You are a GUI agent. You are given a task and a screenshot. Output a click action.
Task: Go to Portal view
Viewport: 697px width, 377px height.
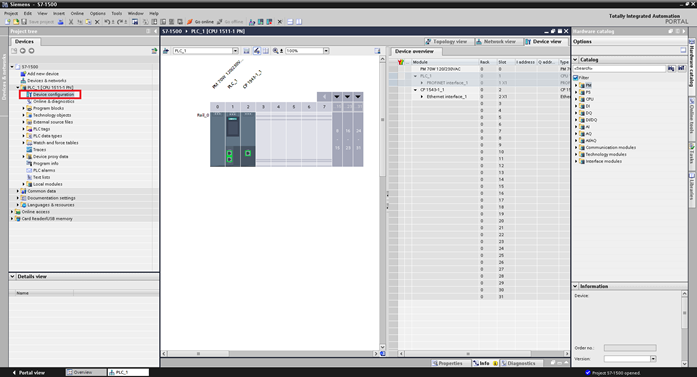tap(28, 373)
